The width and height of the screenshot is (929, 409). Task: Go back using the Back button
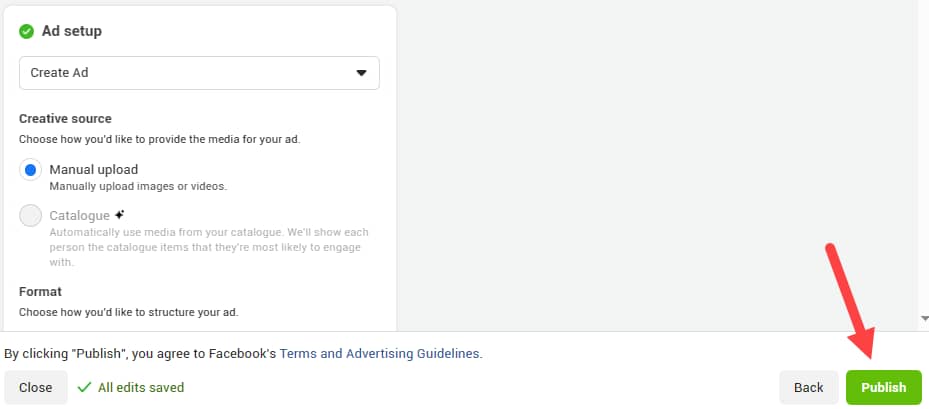pos(809,388)
